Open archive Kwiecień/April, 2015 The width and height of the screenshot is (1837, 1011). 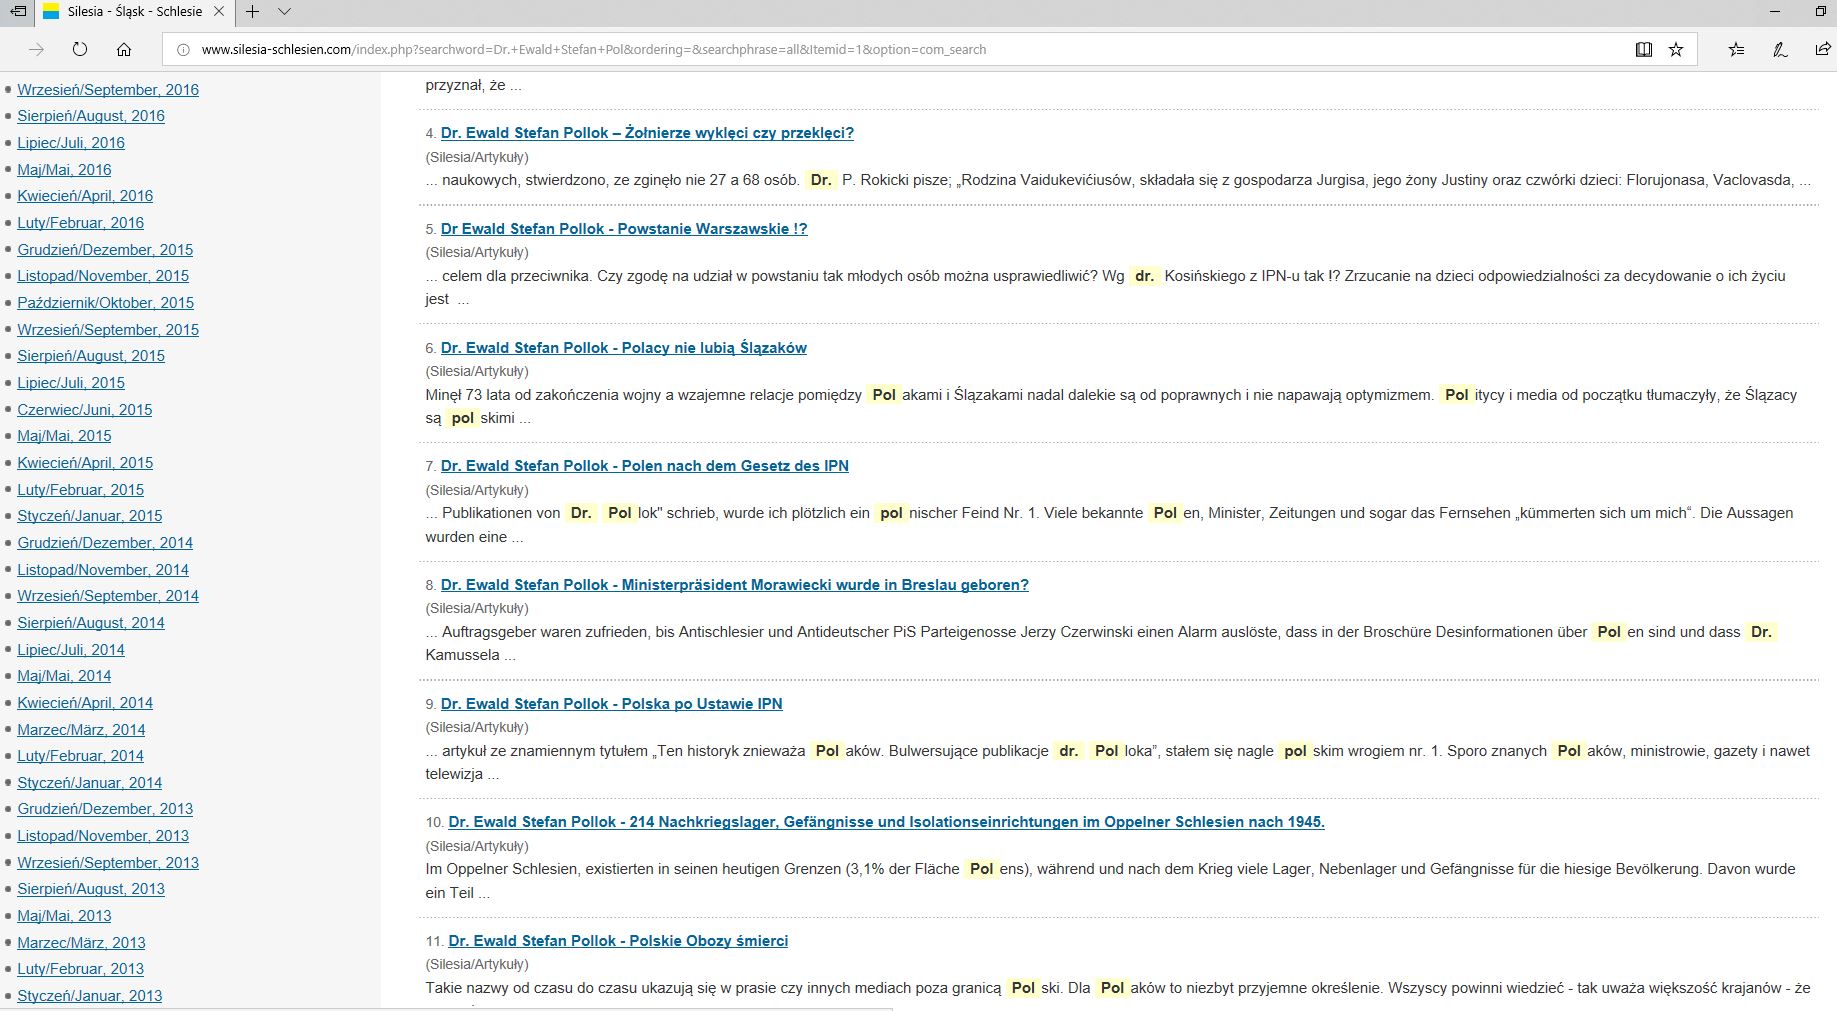85,463
